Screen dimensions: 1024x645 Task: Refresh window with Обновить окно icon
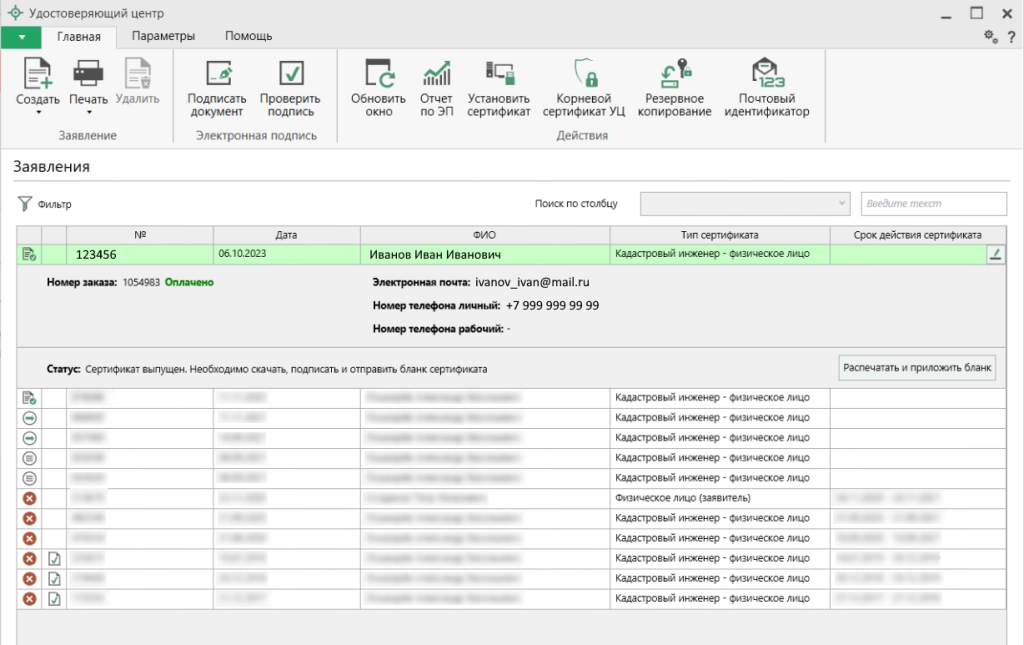tap(378, 73)
